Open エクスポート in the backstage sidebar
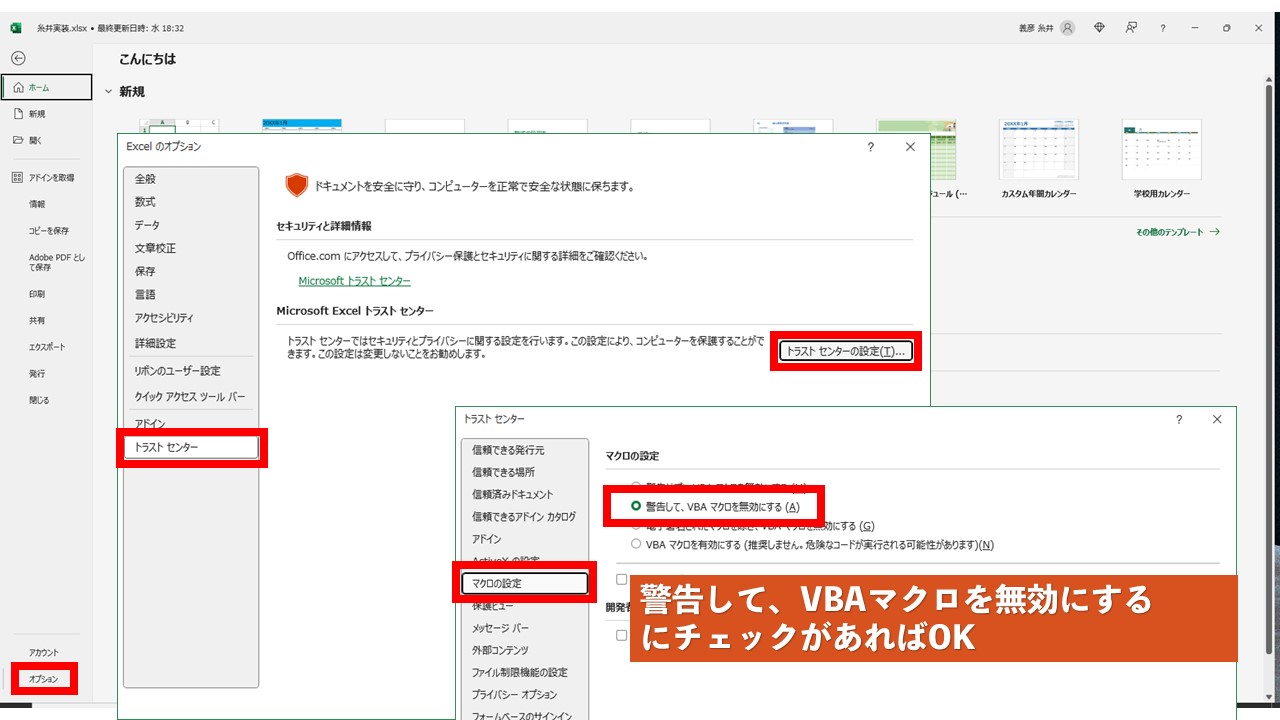 (x=47, y=347)
